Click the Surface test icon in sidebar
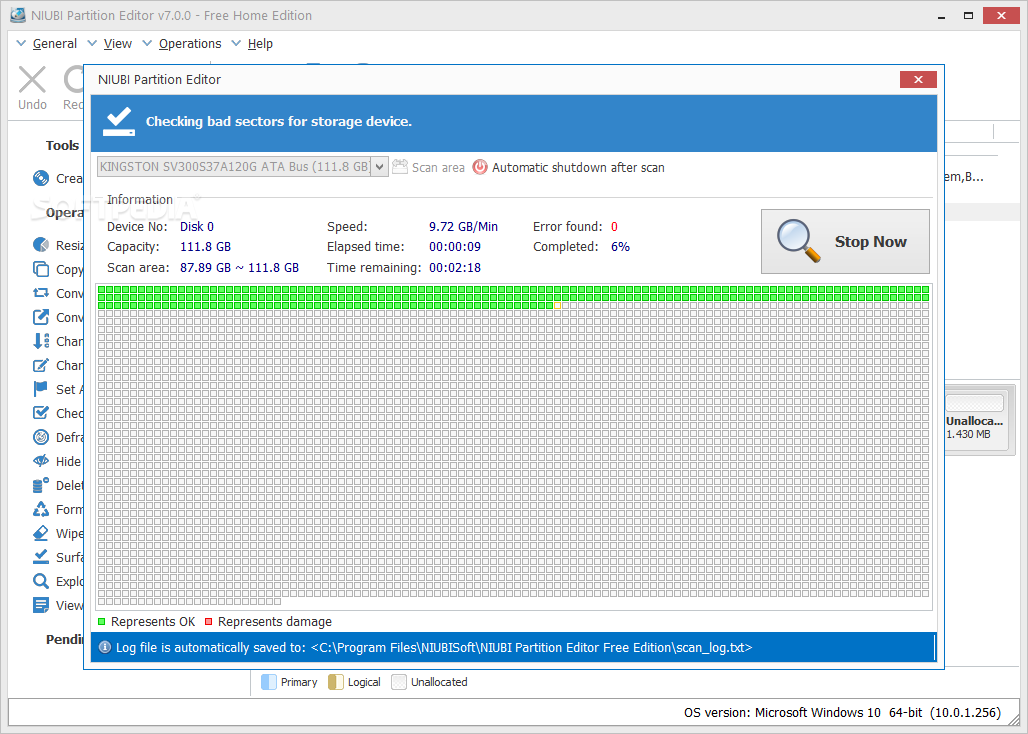This screenshot has height=734, width=1028. 41,557
